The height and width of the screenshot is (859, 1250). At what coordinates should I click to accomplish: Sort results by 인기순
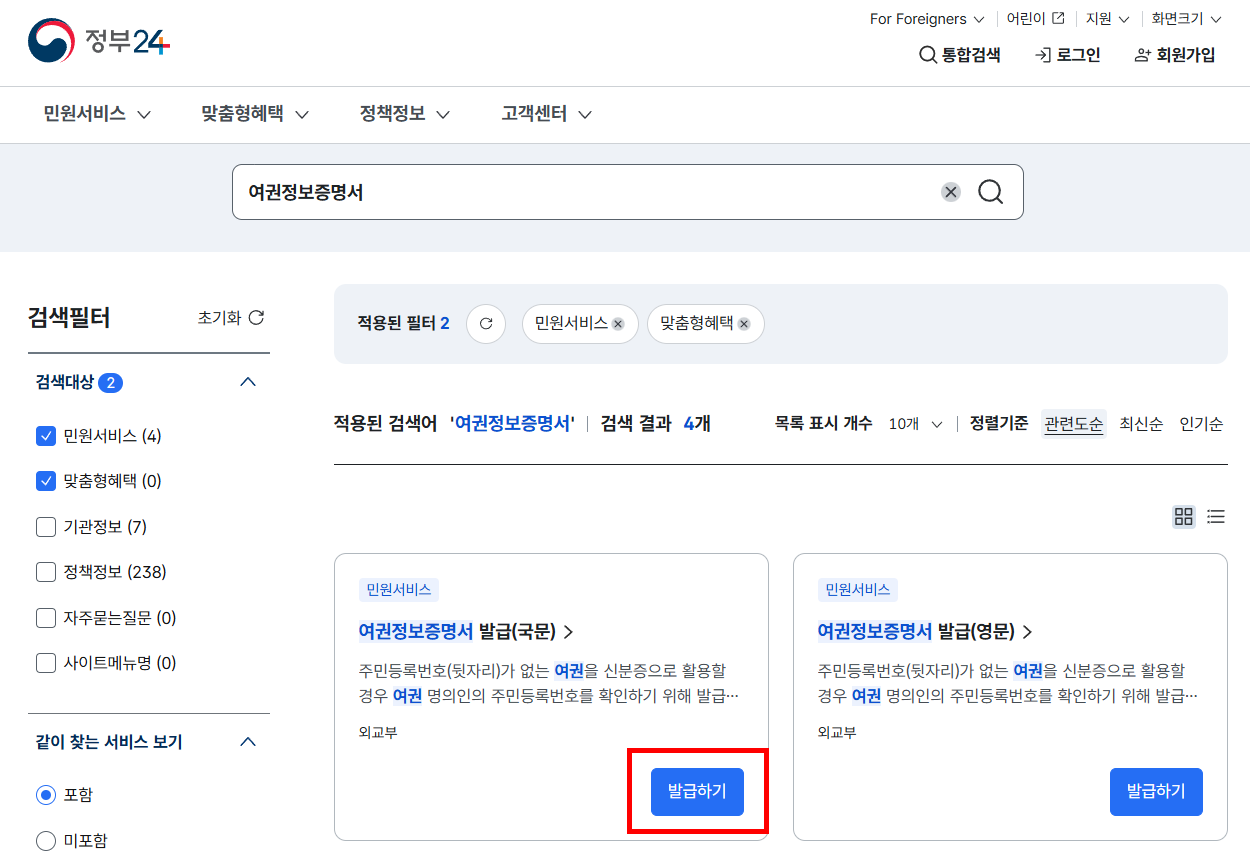1201,424
